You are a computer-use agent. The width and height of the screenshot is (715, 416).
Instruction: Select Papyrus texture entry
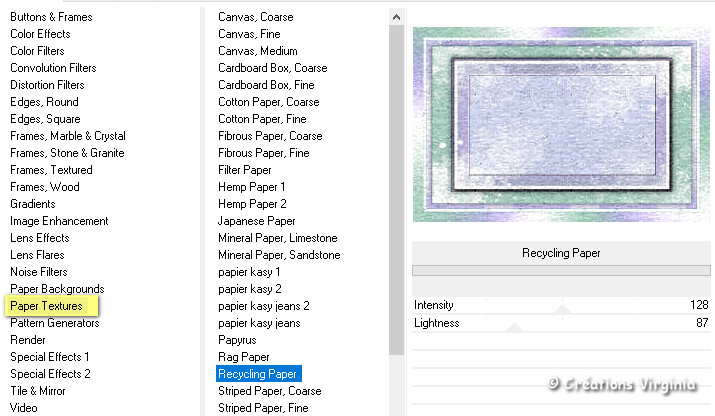pyautogui.click(x=237, y=340)
